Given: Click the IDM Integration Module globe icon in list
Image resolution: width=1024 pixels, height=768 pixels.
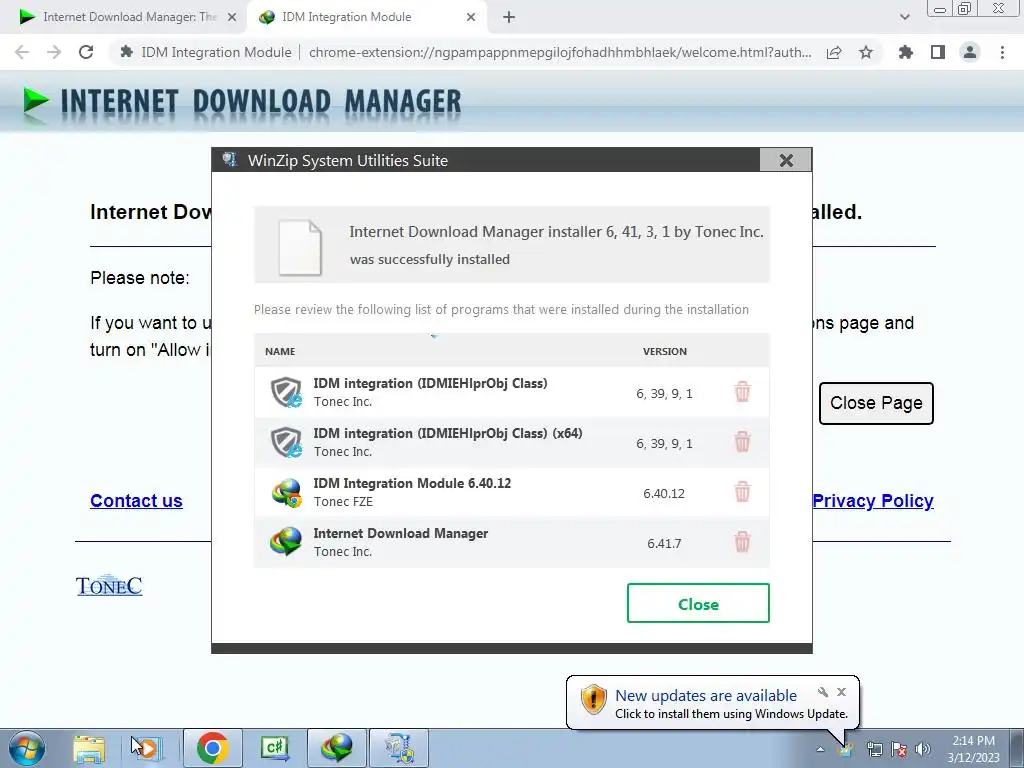Looking at the screenshot, I should coord(287,493).
